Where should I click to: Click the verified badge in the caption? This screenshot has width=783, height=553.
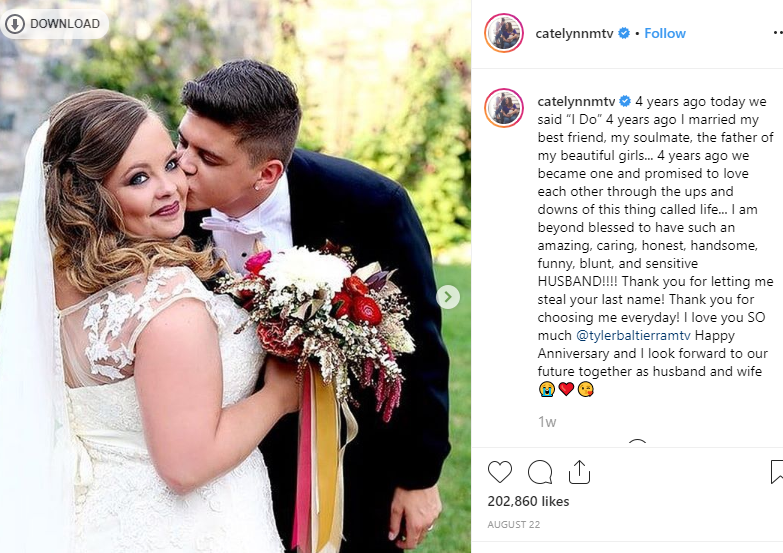pos(625,101)
